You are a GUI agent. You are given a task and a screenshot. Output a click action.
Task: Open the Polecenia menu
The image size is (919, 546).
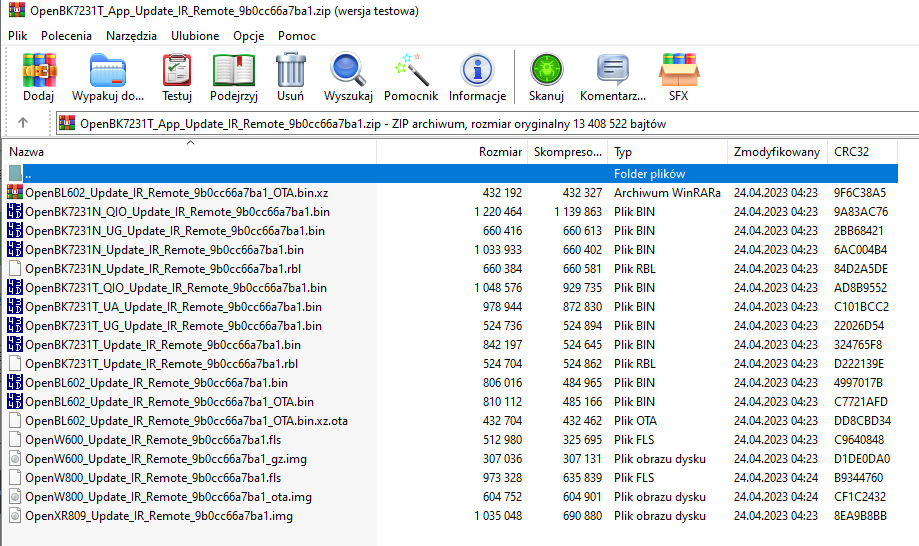point(66,36)
